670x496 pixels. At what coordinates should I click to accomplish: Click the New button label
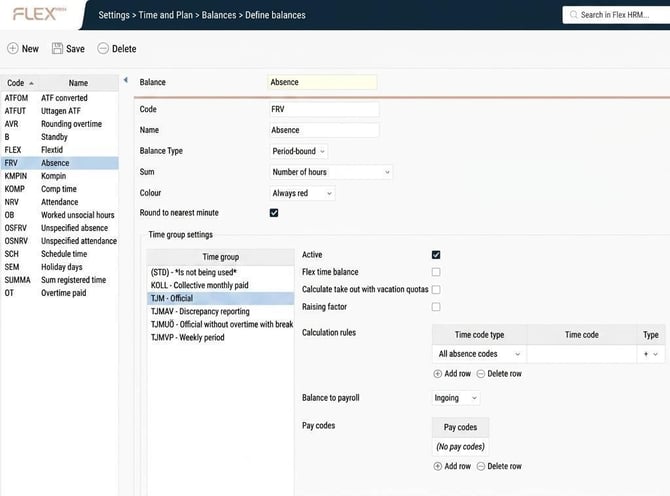pos(30,49)
